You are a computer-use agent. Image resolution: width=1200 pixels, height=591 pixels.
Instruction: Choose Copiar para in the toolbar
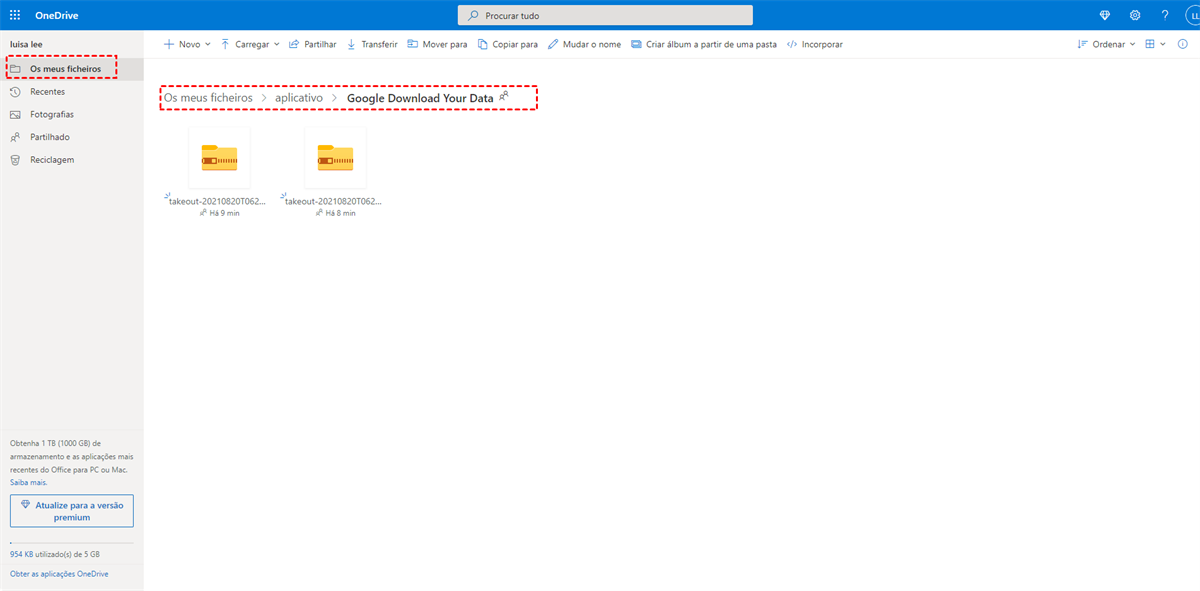[x=507, y=44]
